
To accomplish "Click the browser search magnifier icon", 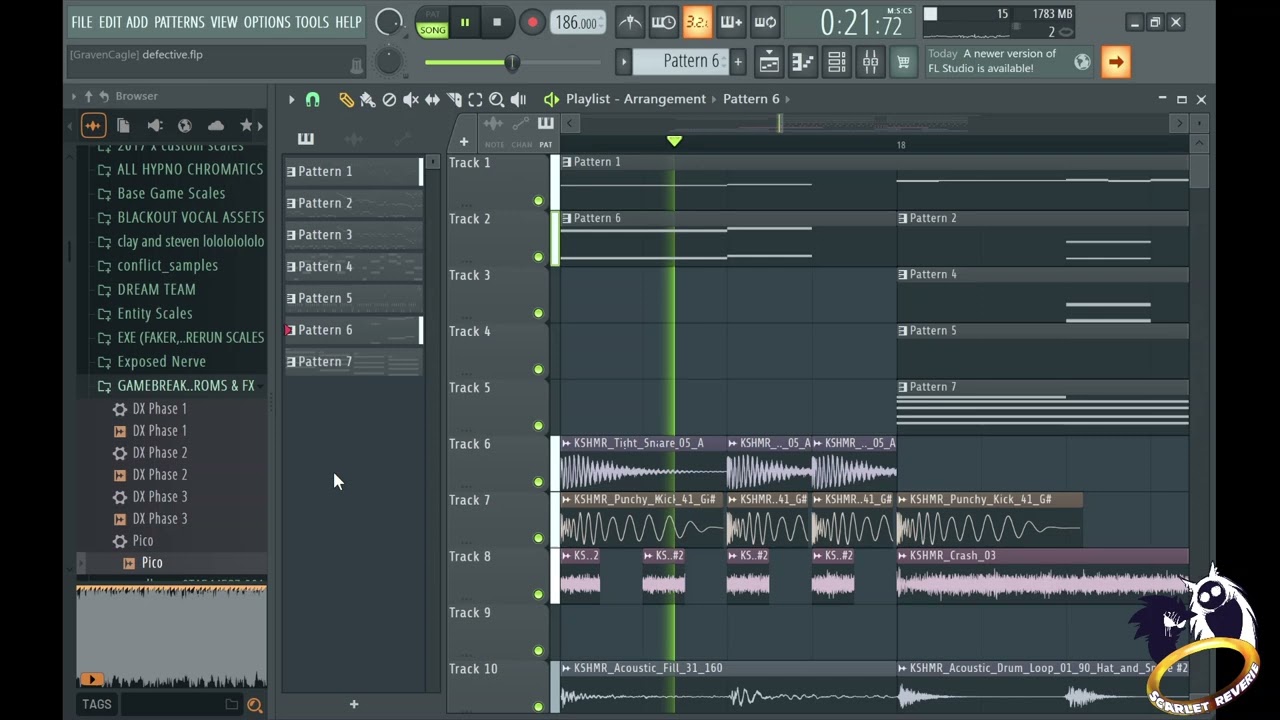I will pyautogui.click(x=255, y=705).
